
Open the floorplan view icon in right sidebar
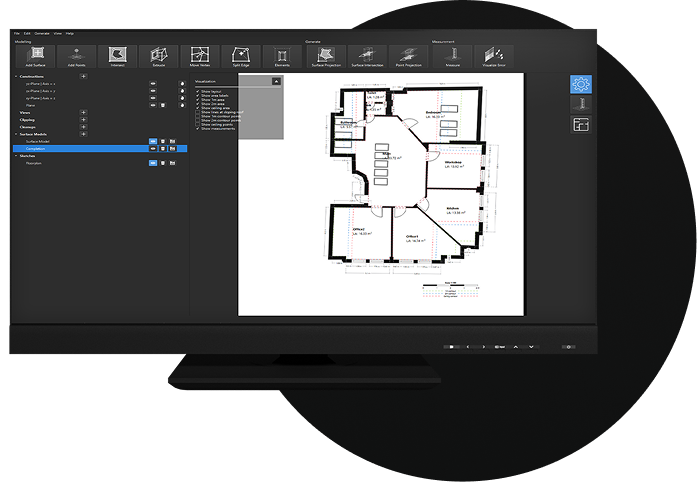tap(580, 124)
